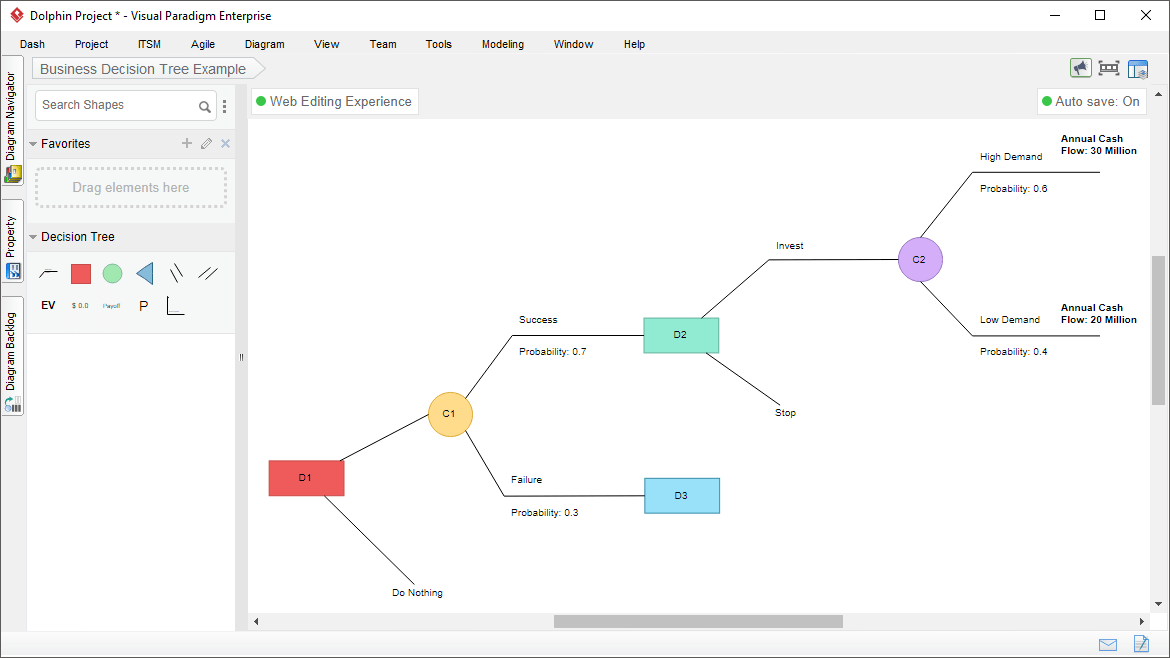Click the layers window icon in toolbar
Image resolution: width=1170 pixels, height=658 pixels.
pos(1138,68)
